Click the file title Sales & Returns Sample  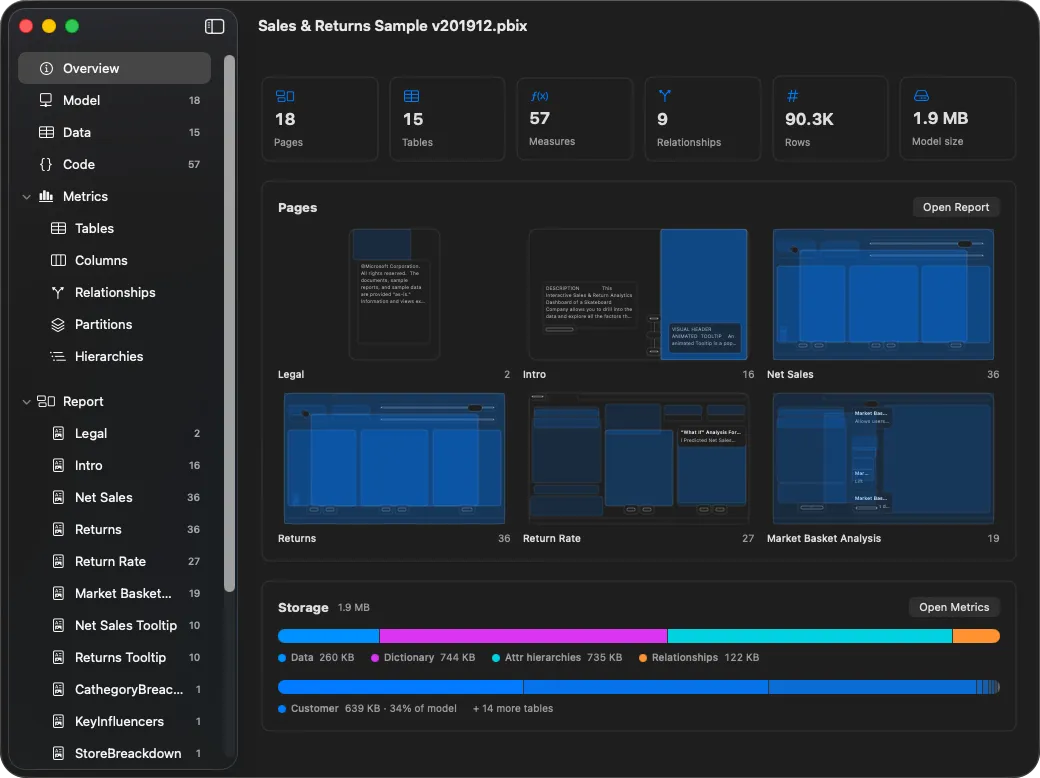pos(393,26)
